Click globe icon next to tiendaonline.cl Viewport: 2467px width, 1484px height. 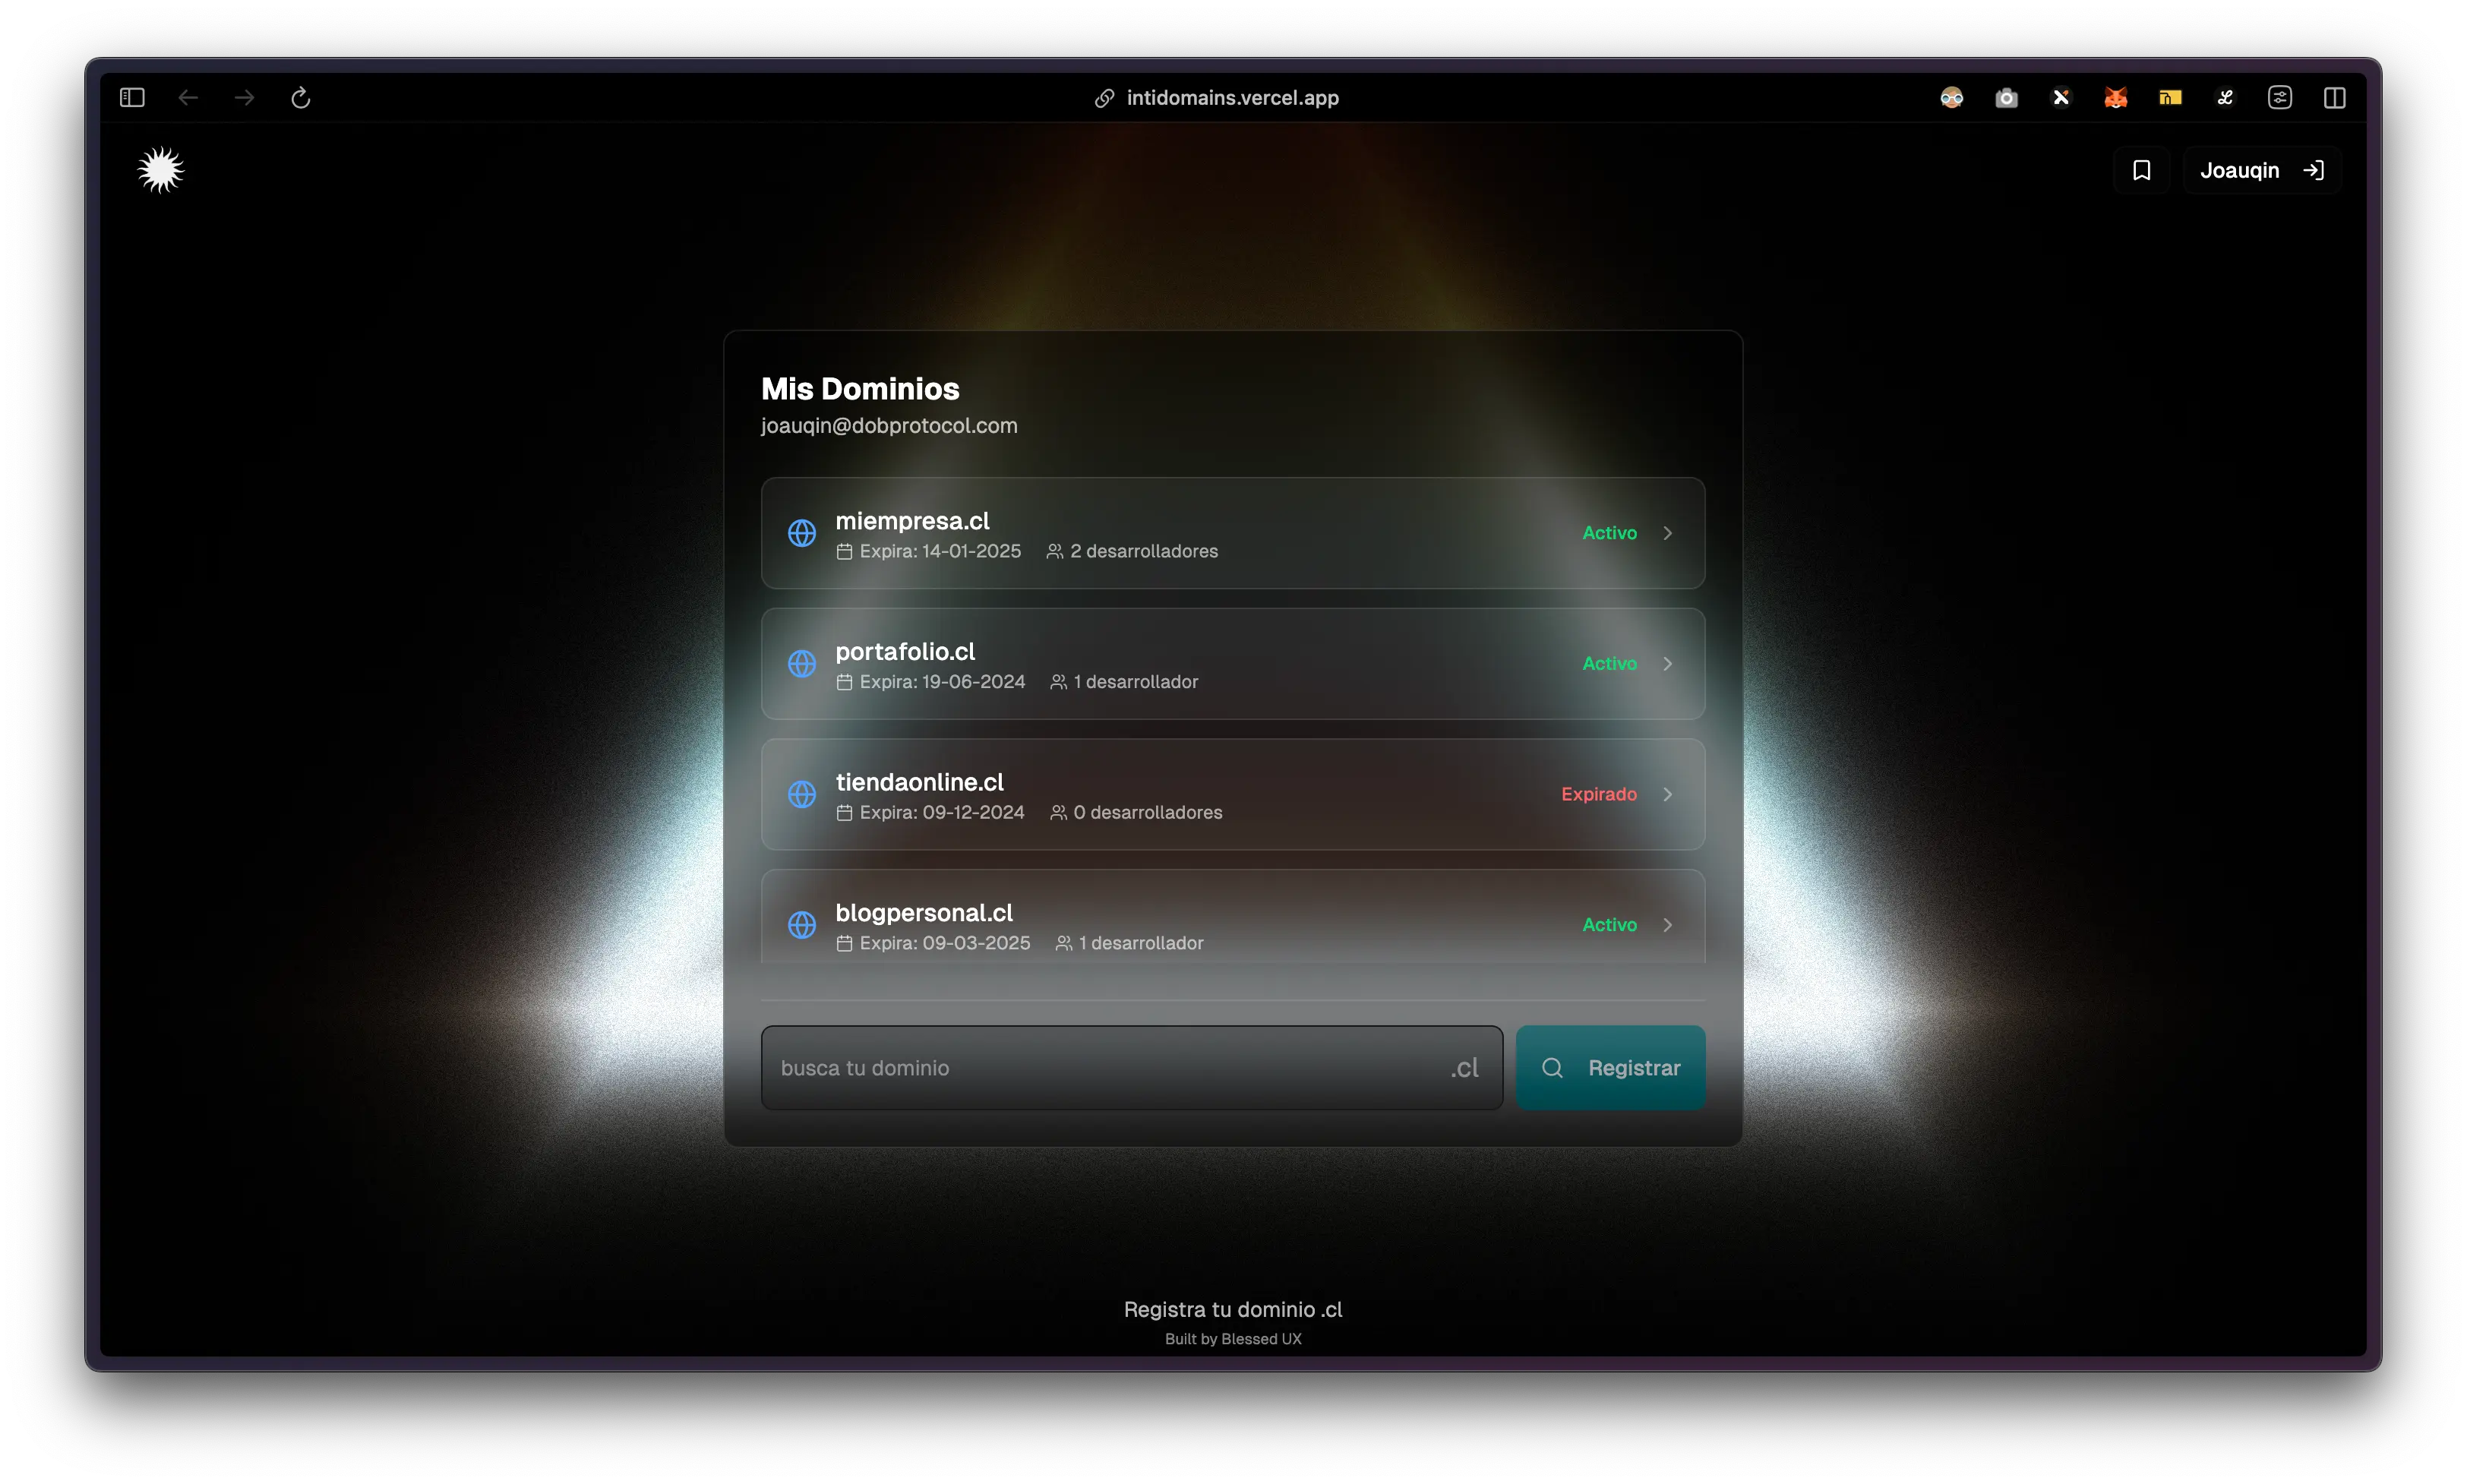tap(802, 794)
